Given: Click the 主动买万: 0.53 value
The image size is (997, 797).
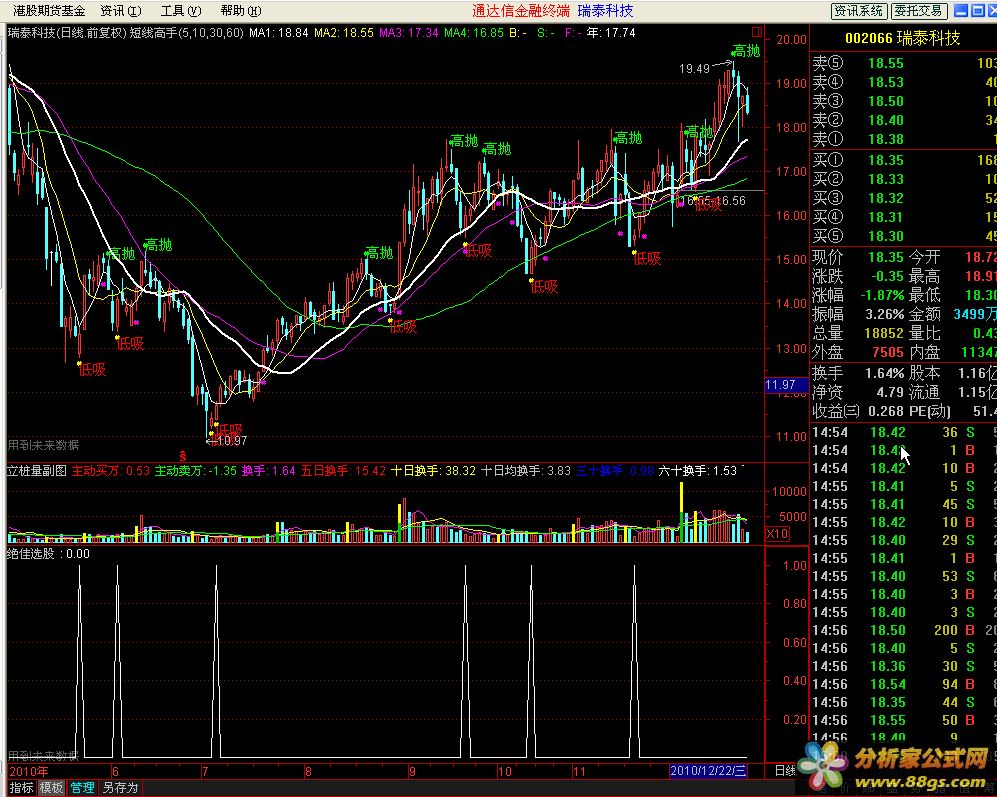Looking at the screenshot, I should coord(111,471).
